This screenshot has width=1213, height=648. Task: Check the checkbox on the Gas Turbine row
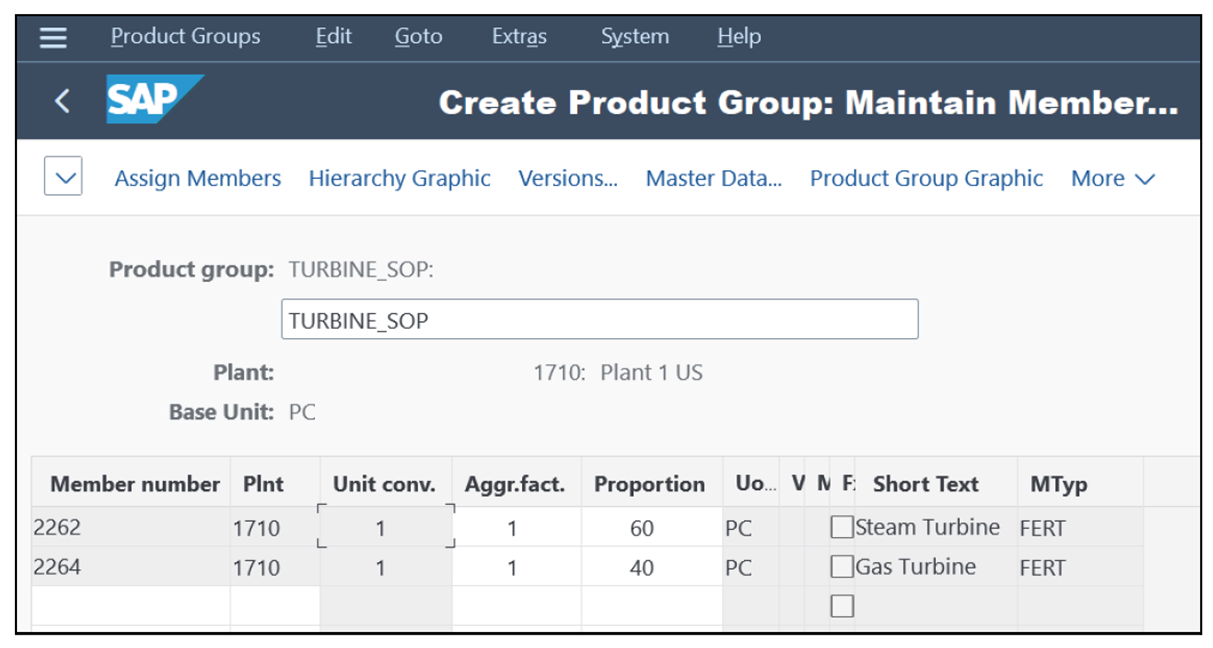click(x=843, y=566)
